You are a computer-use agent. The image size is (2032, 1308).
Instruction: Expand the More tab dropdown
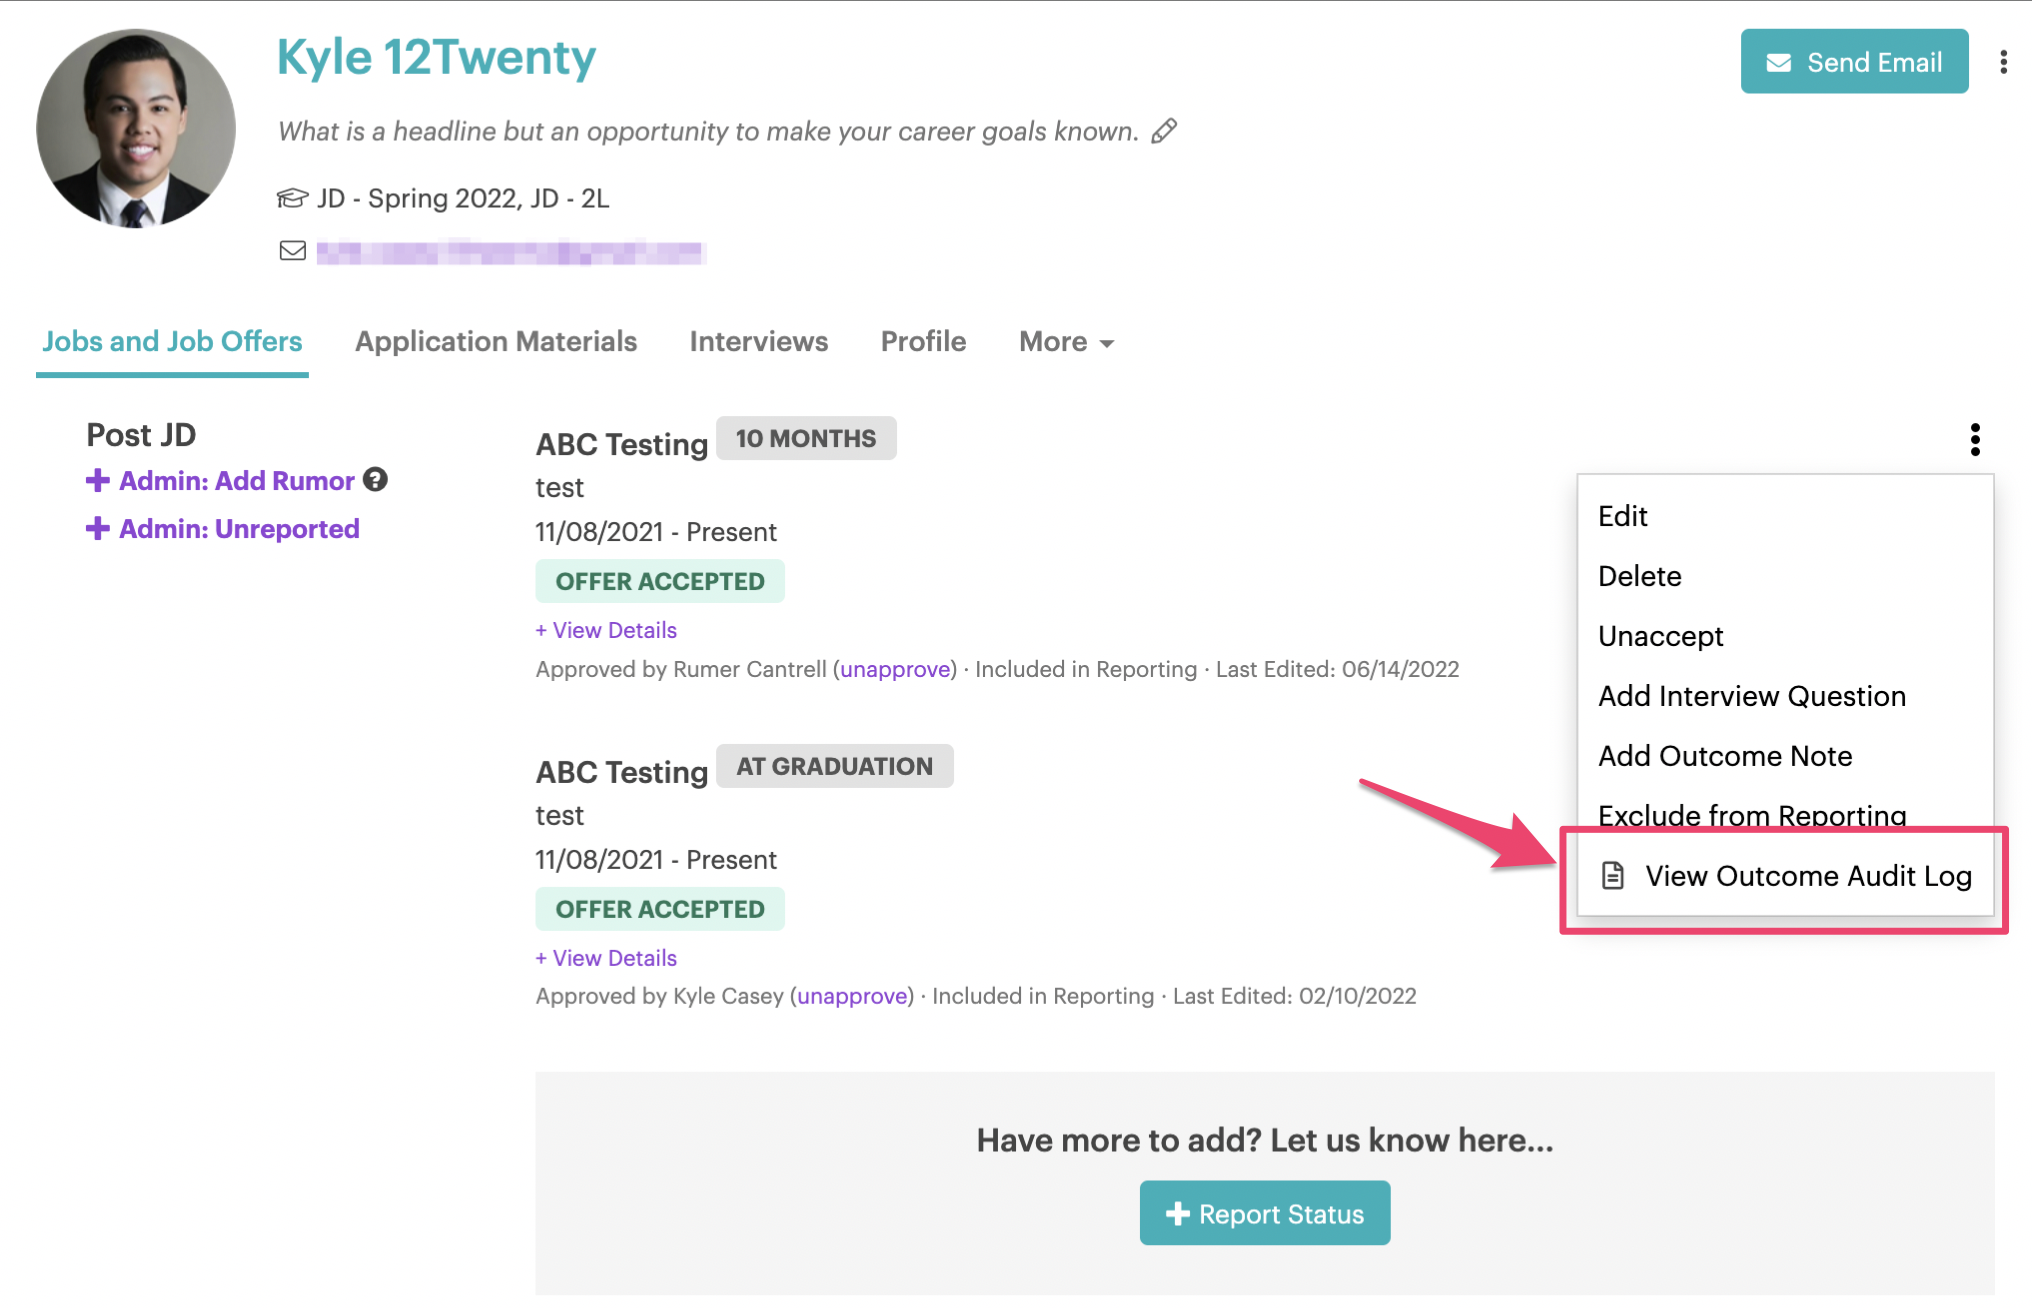point(1066,342)
